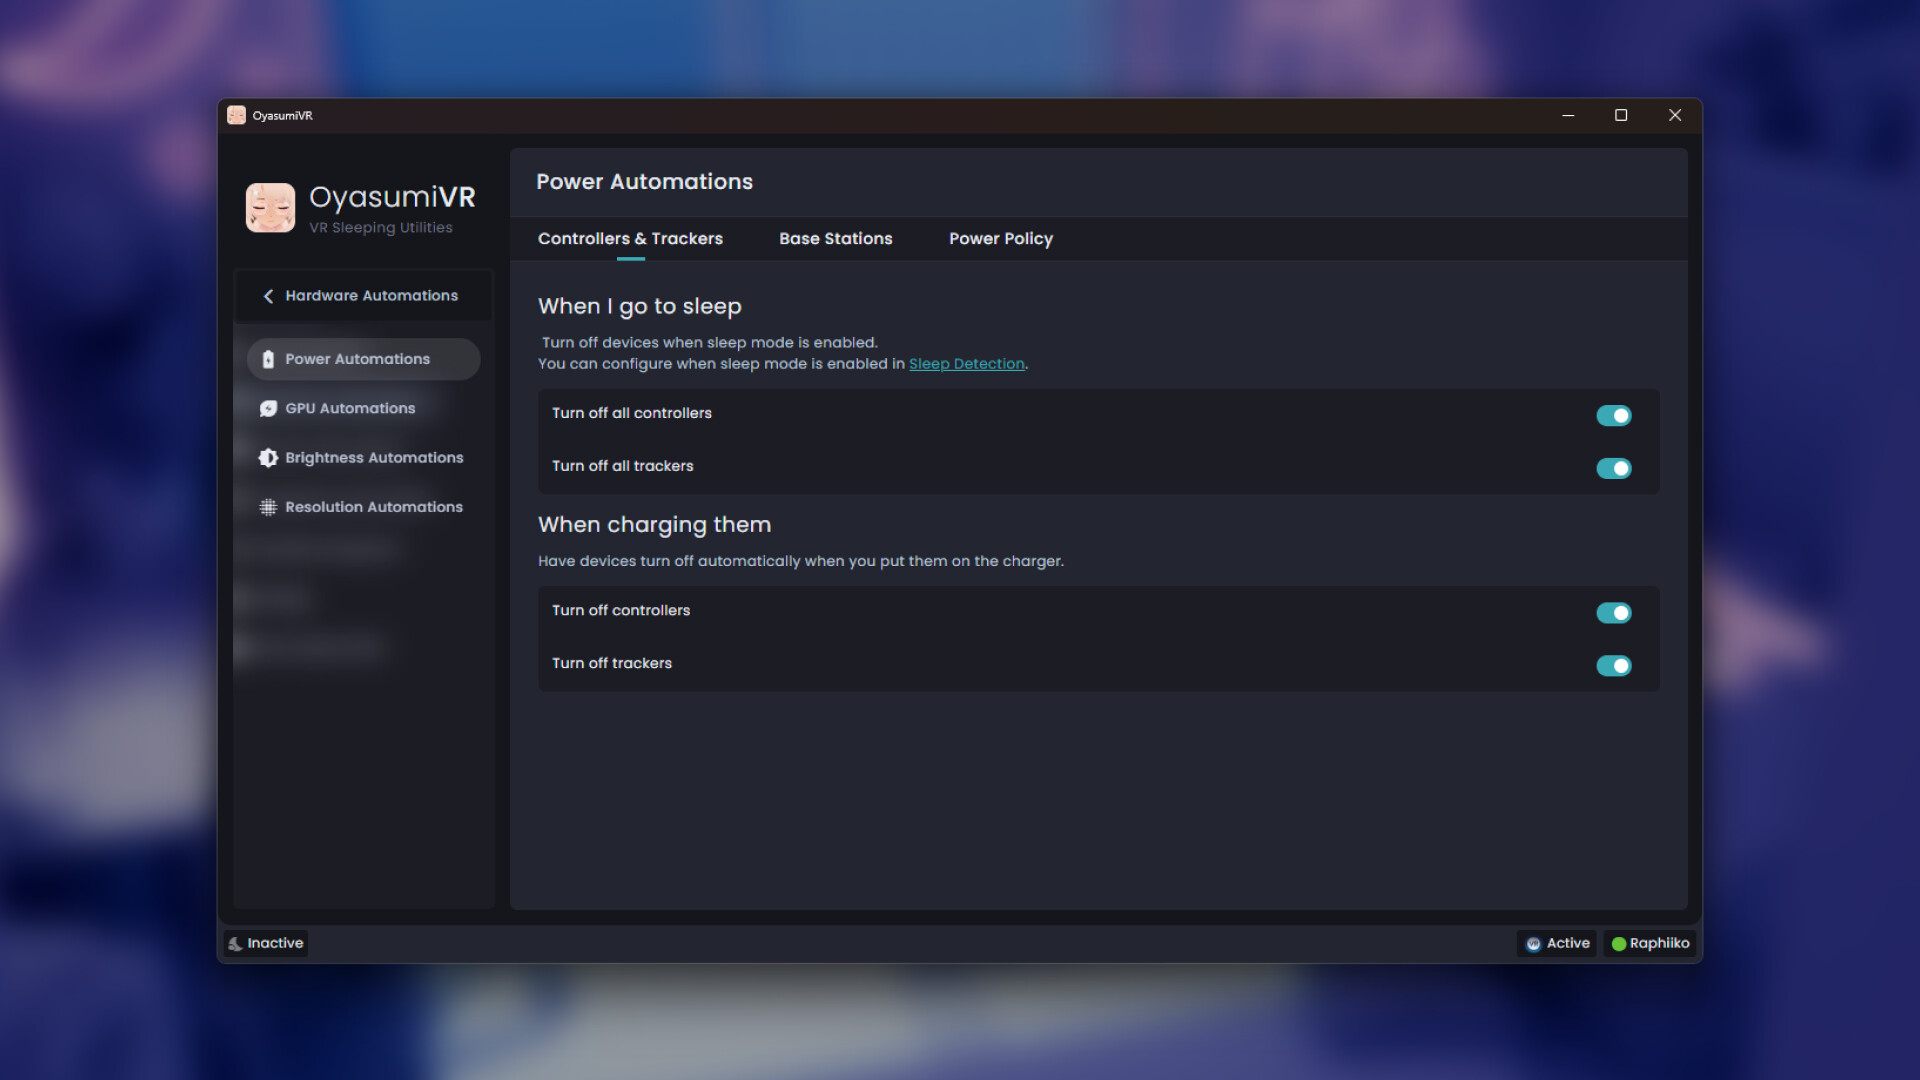
Task: Open the Power Policy tab
Action: 1000,239
